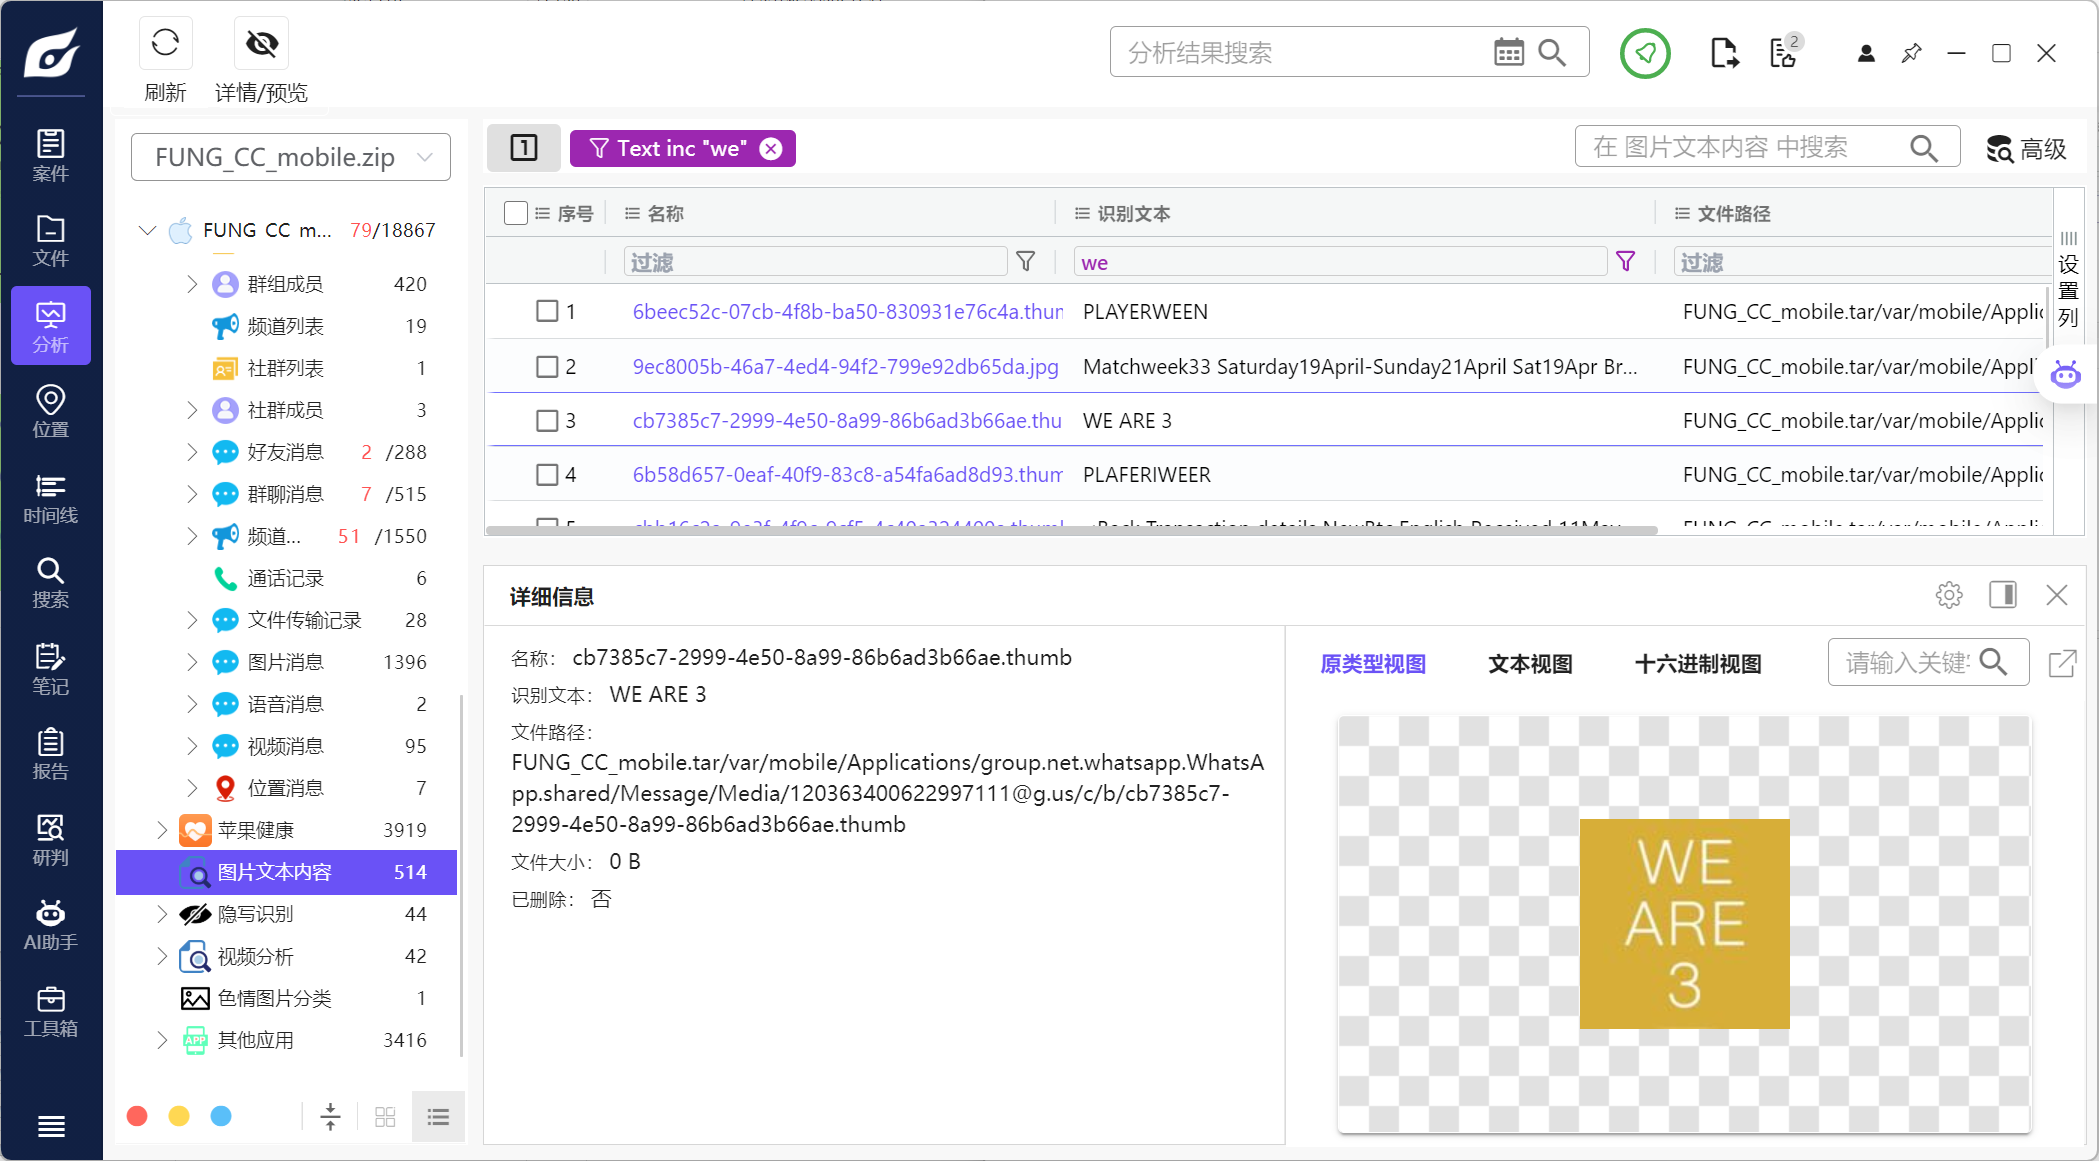Click the calendar icon in search box
The height and width of the screenshot is (1161, 2099).
(1508, 52)
